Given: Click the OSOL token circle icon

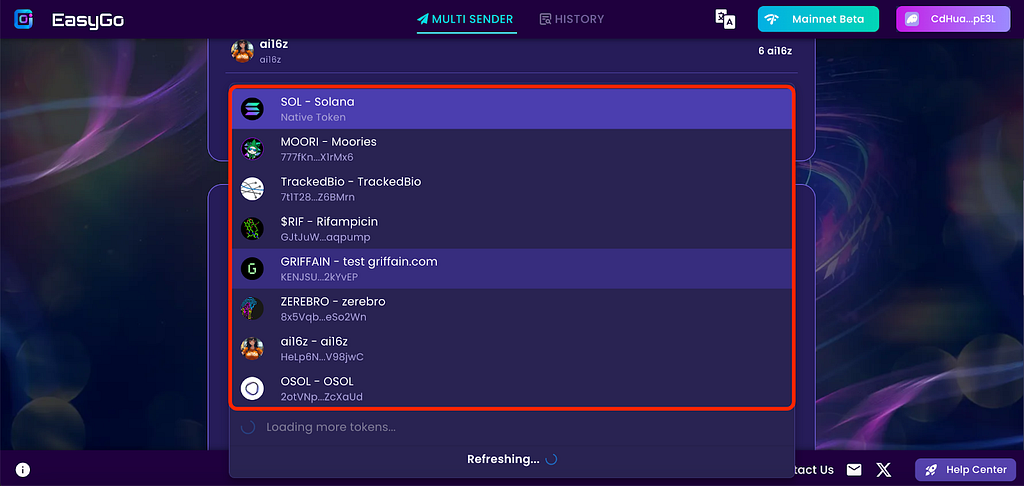Looking at the screenshot, I should tap(252, 388).
